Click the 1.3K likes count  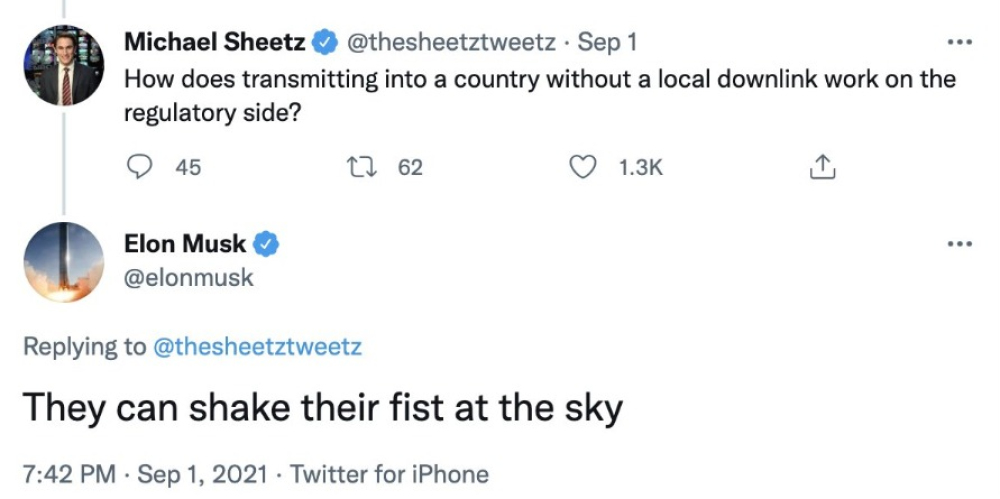(x=641, y=168)
